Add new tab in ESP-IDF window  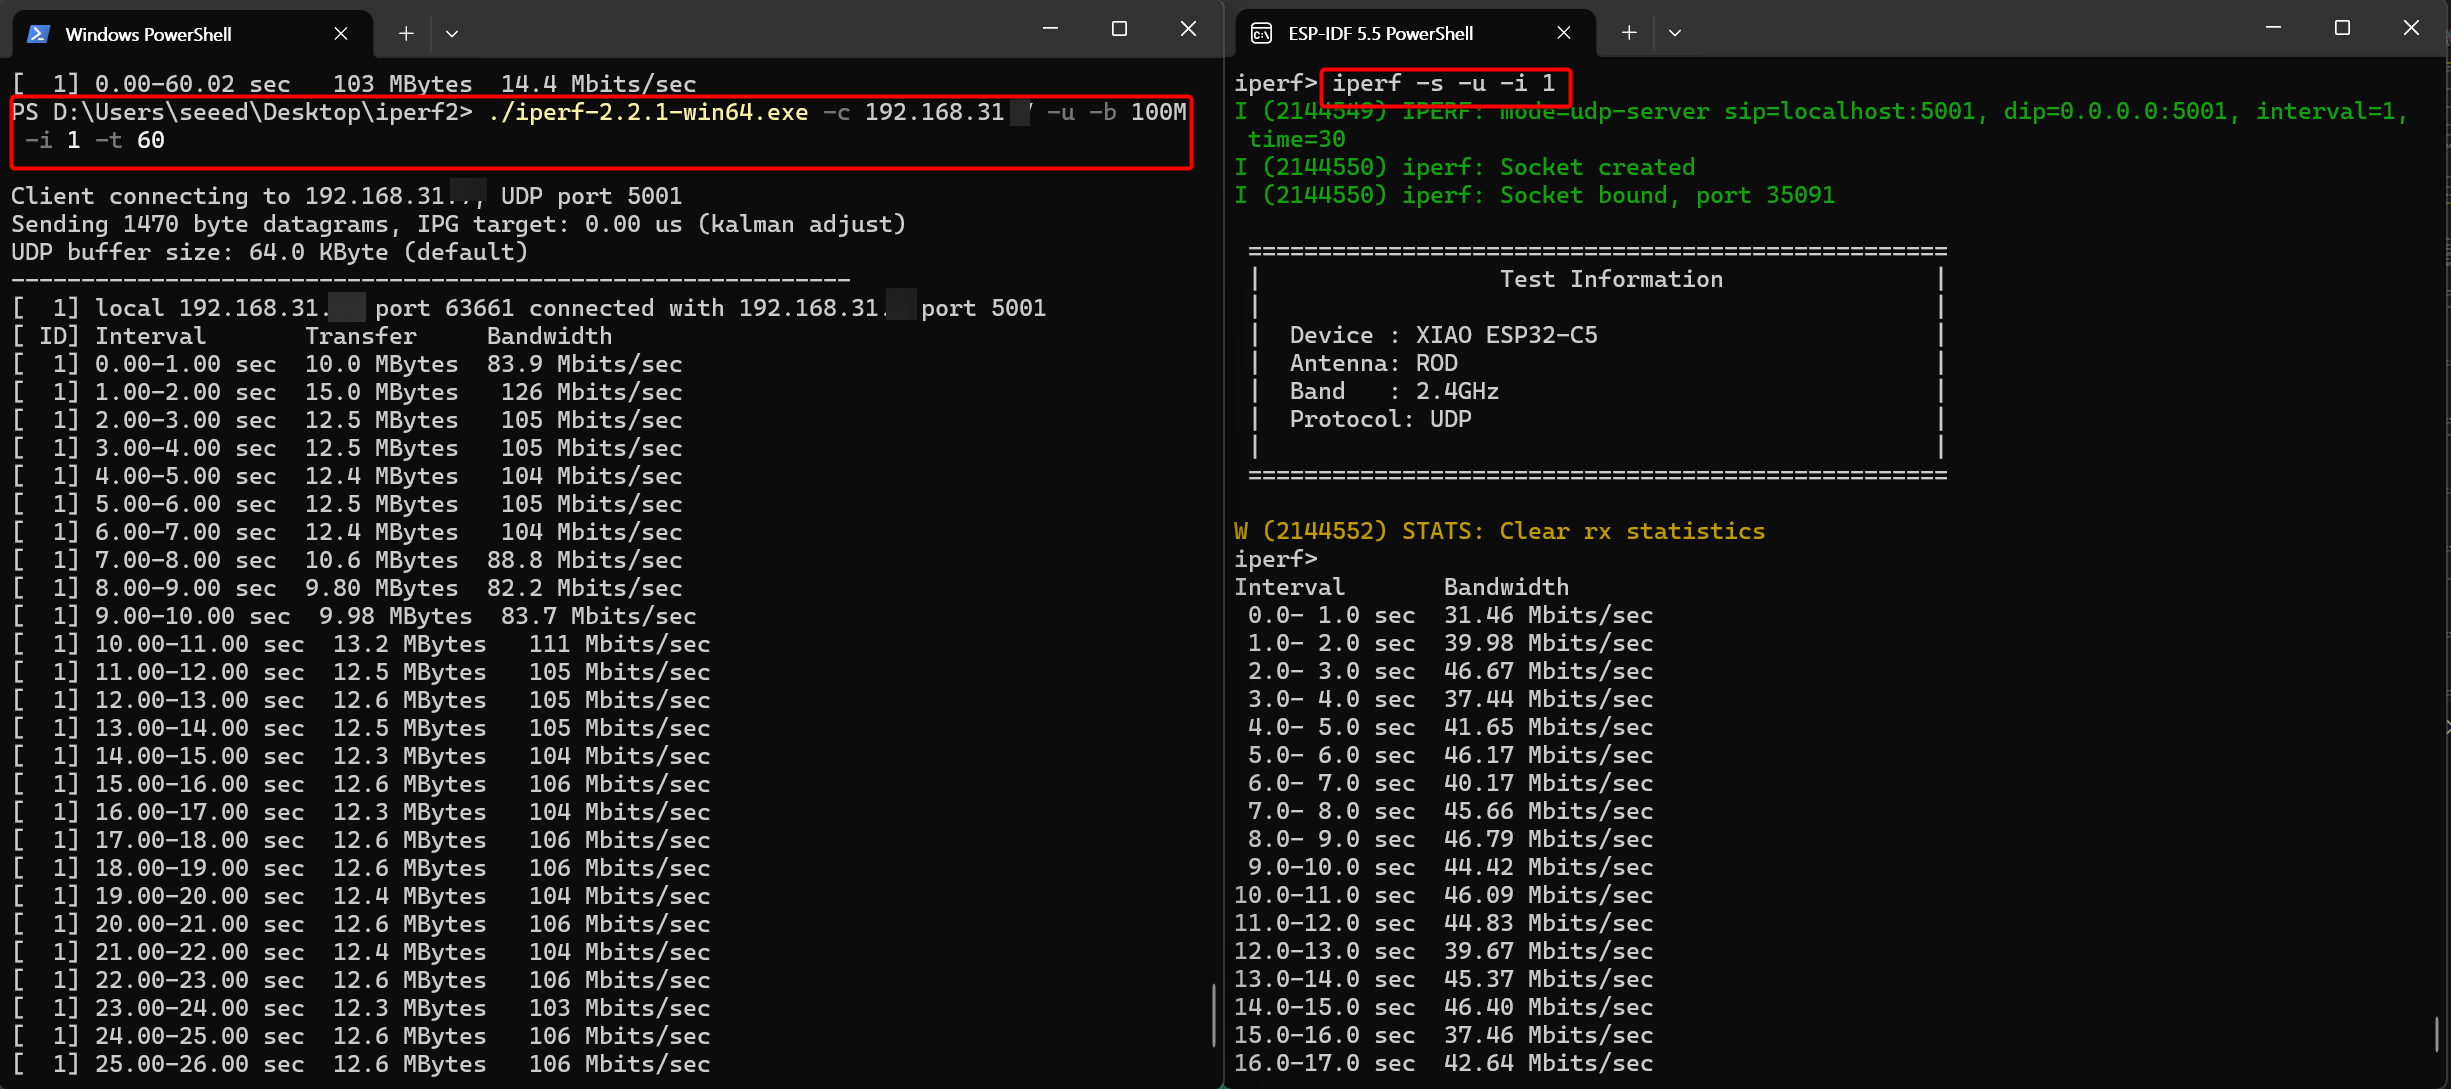pos(1629,33)
